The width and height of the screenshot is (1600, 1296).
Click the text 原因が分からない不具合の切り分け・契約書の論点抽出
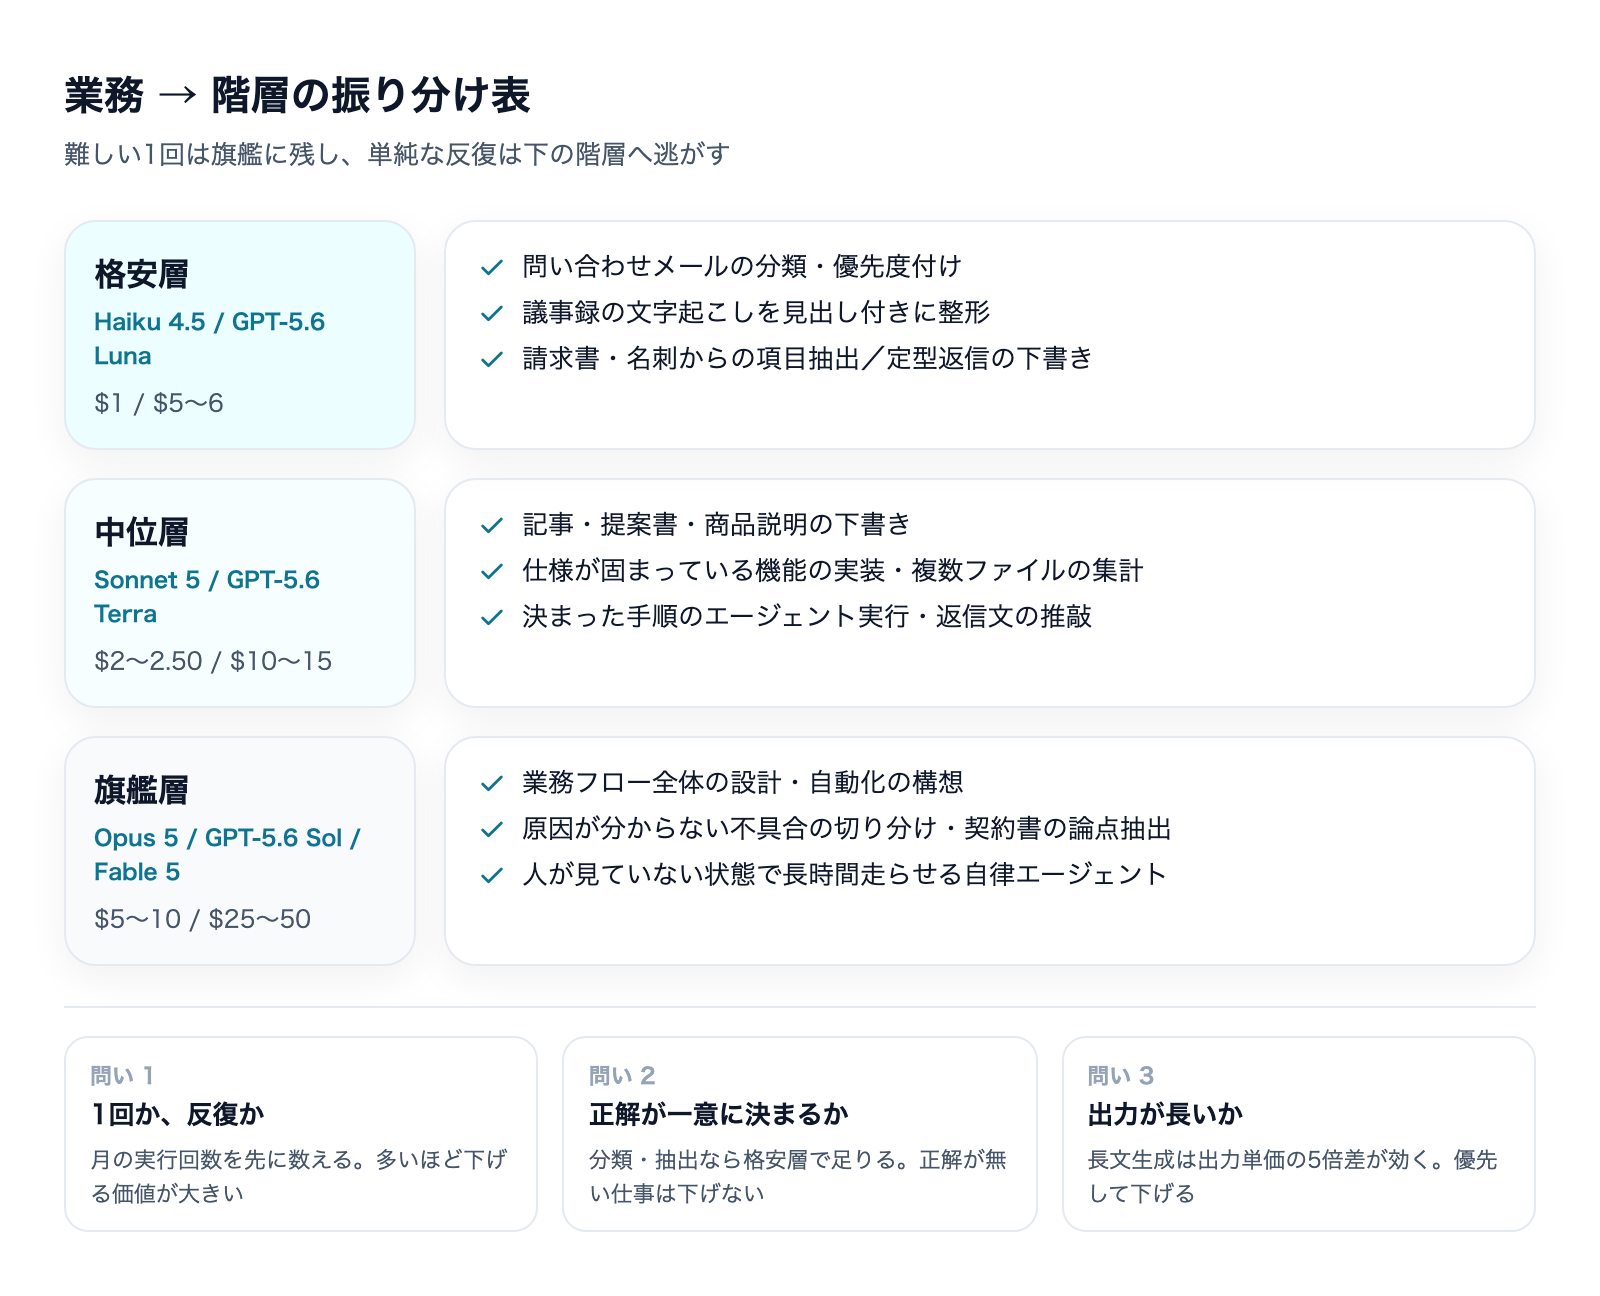point(847,829)
